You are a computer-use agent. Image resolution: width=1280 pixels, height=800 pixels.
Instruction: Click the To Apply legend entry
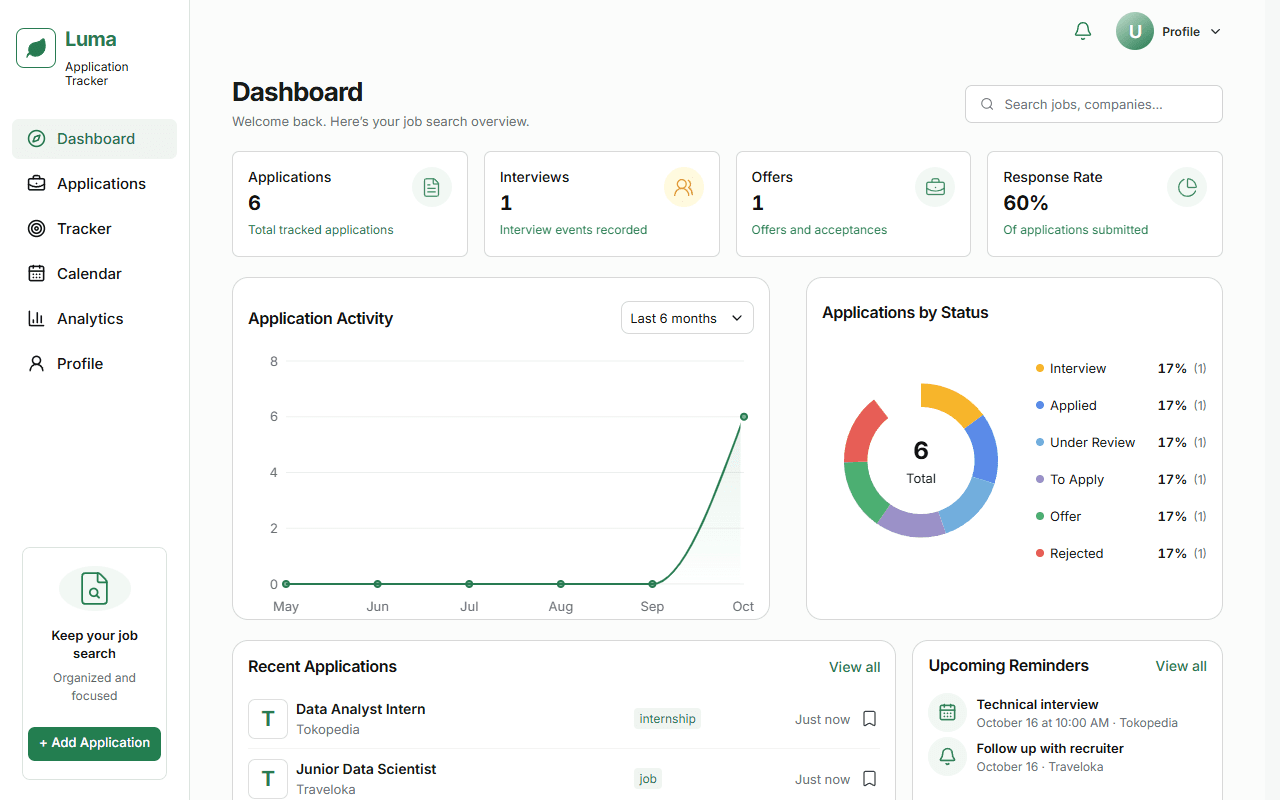pyautogui.click(x=1121, y=479)
